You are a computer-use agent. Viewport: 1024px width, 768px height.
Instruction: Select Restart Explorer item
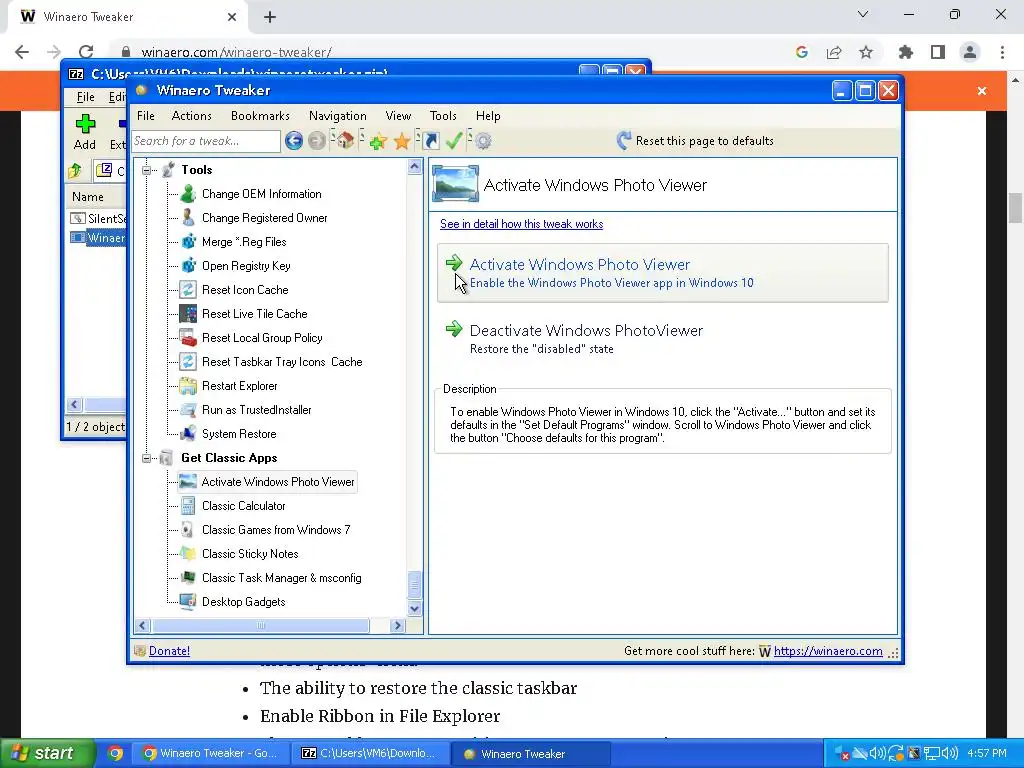(240, 386)
